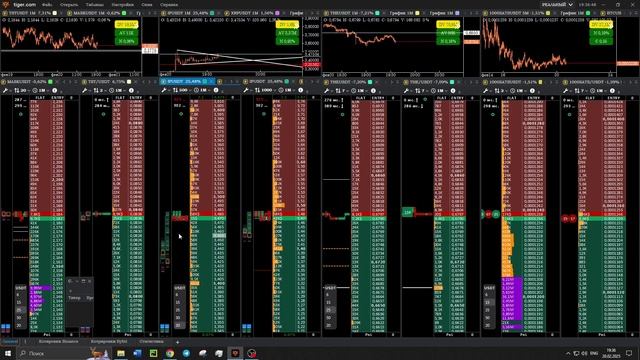
Task: Open 1M timeframe dropdown in 1000SATS/USDT panel
Action: point(597,91)
